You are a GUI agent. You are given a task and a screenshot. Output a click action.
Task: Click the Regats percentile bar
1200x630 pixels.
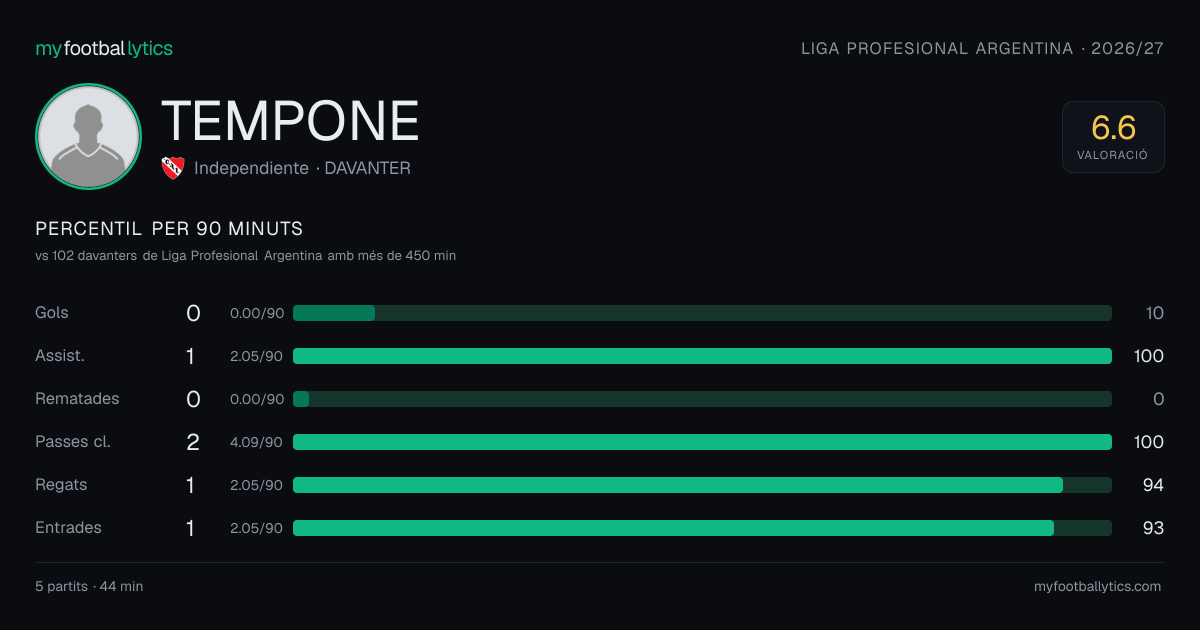[x=702, y=485]
